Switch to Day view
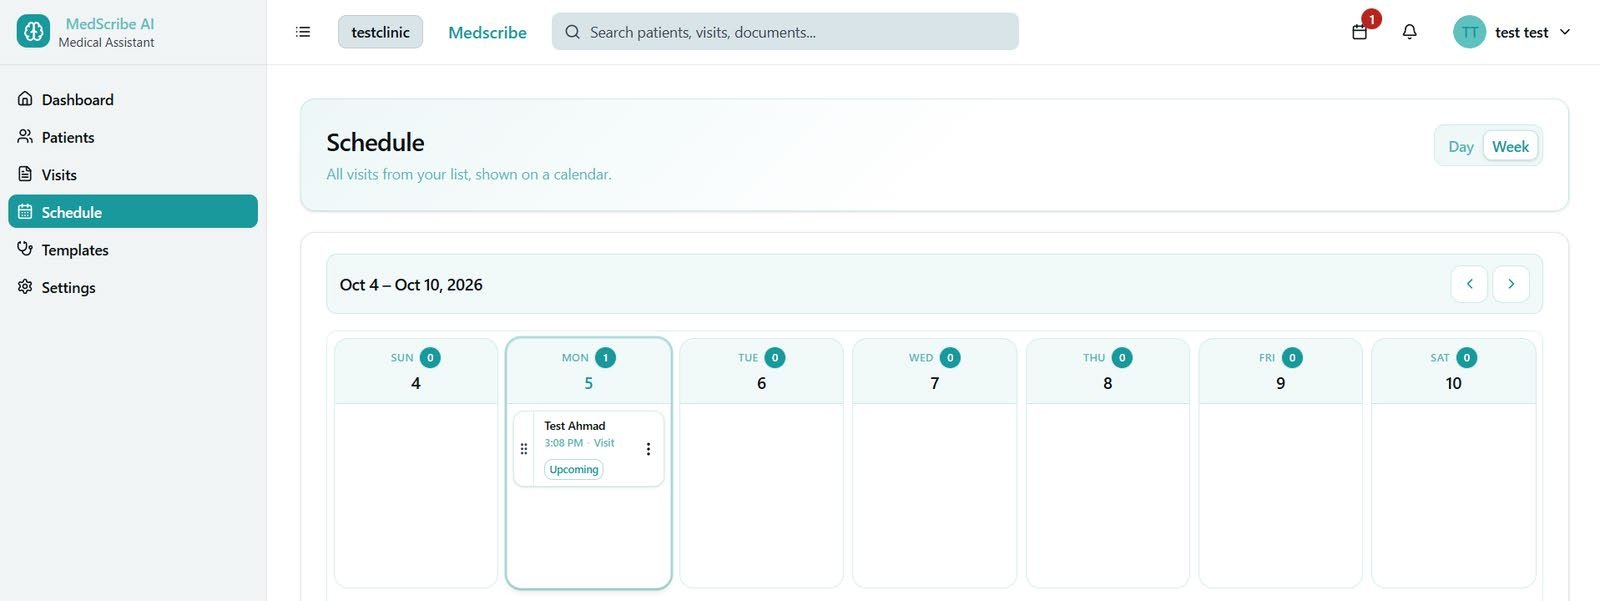Screen dimensions: 1600x601 pos(1461,147)
